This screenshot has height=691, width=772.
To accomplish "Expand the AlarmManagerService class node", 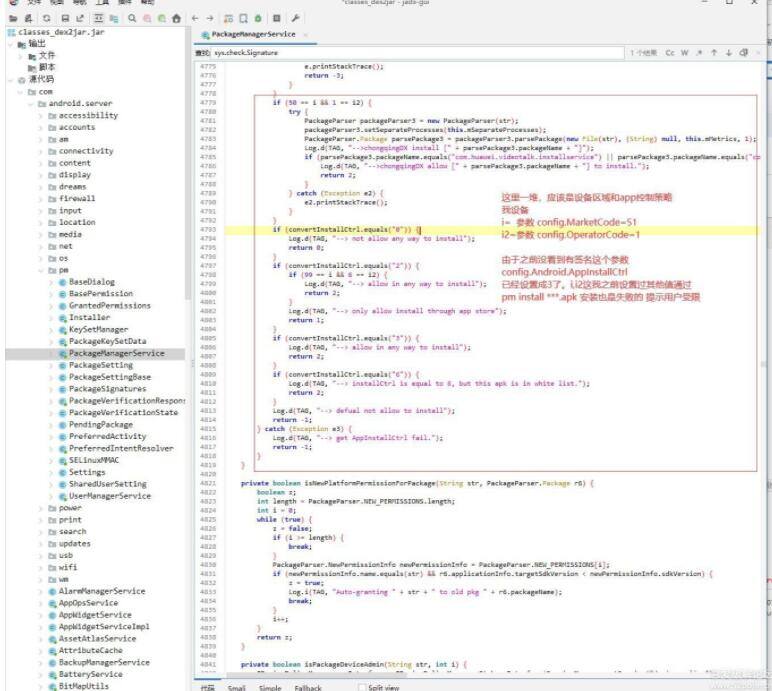I will point(41,592).
